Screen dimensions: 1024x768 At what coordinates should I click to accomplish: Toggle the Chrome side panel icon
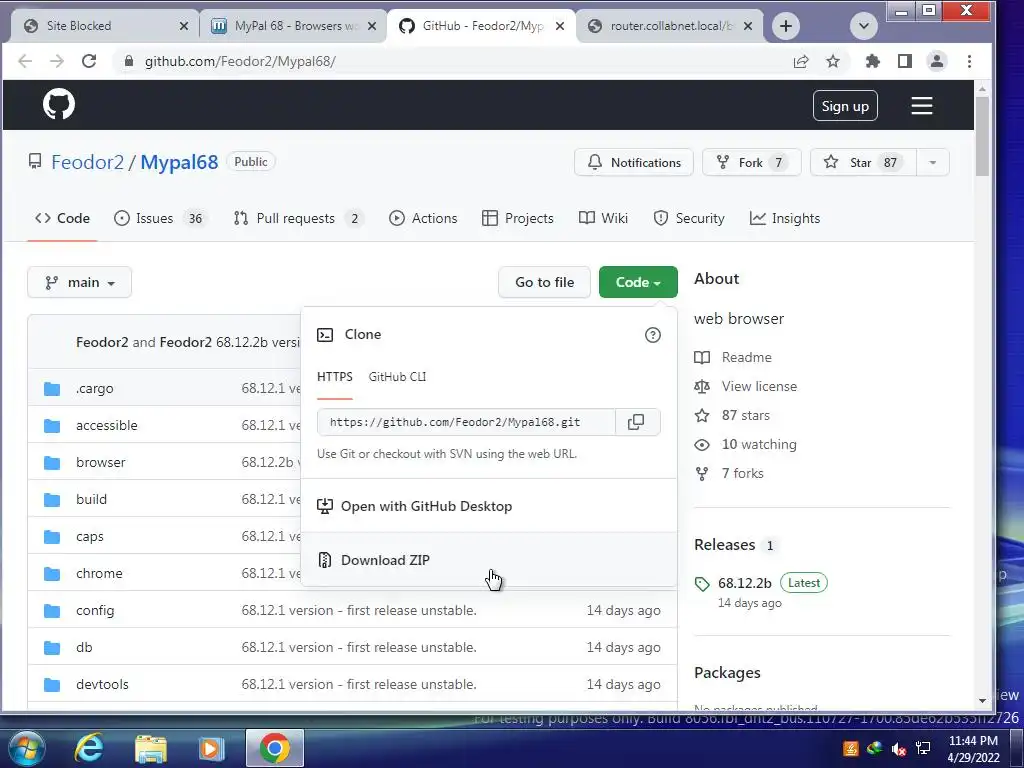point(904,61)
